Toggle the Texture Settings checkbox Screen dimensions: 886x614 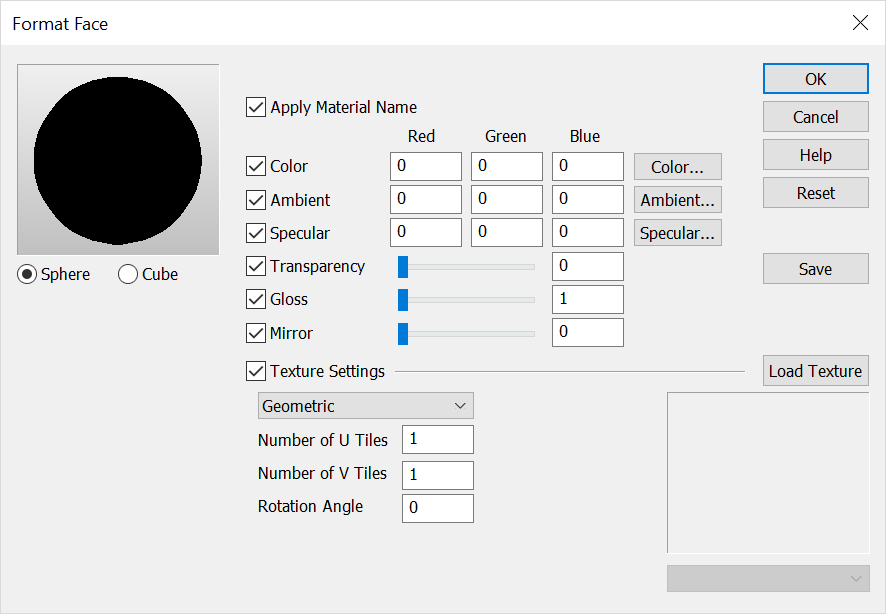(x=256, y=370)
